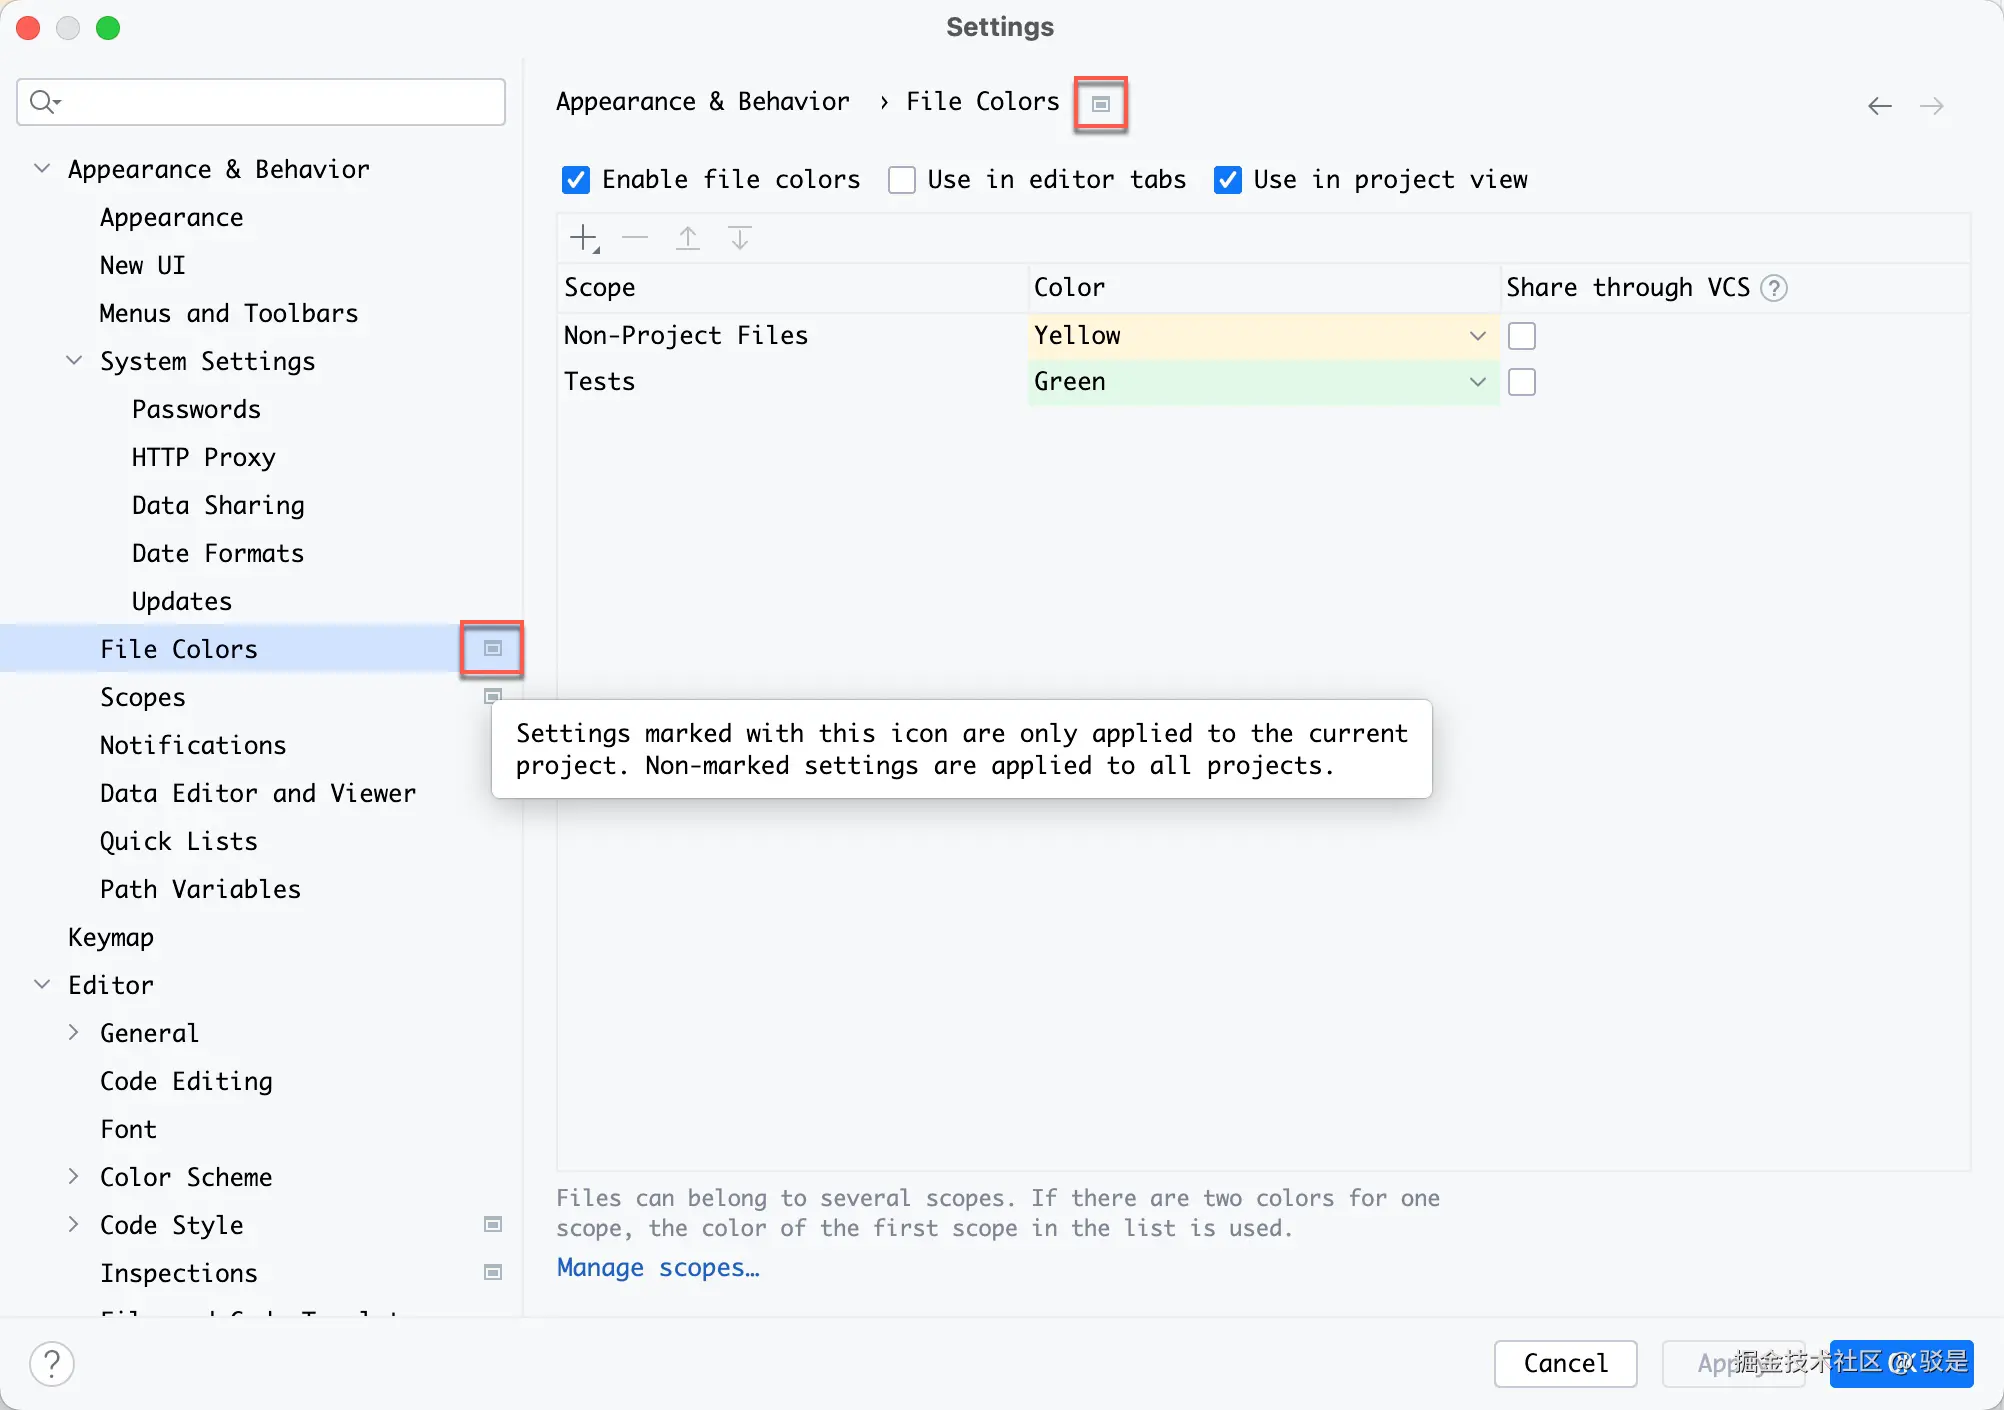Check Share through VCS for Tests row

[1522, 382]
